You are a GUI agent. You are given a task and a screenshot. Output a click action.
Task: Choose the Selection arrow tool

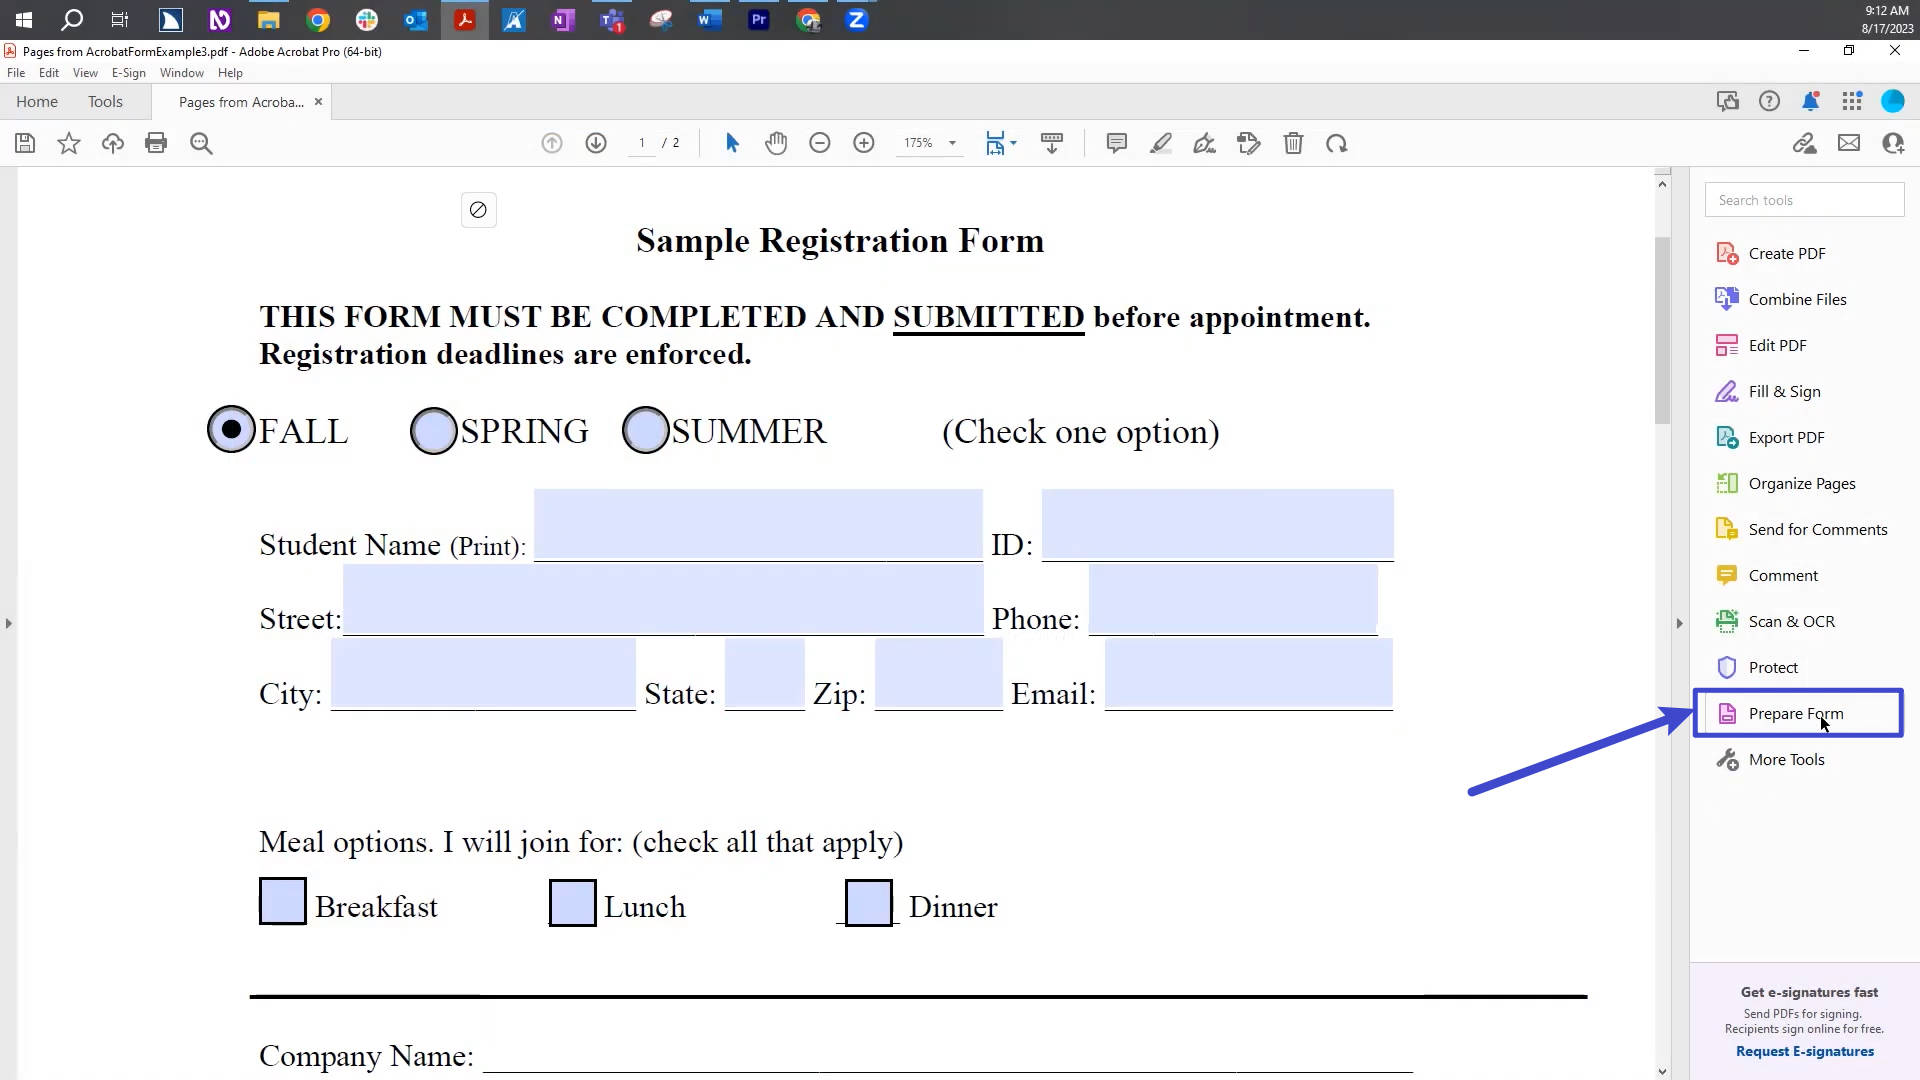[x=732, y=143]
